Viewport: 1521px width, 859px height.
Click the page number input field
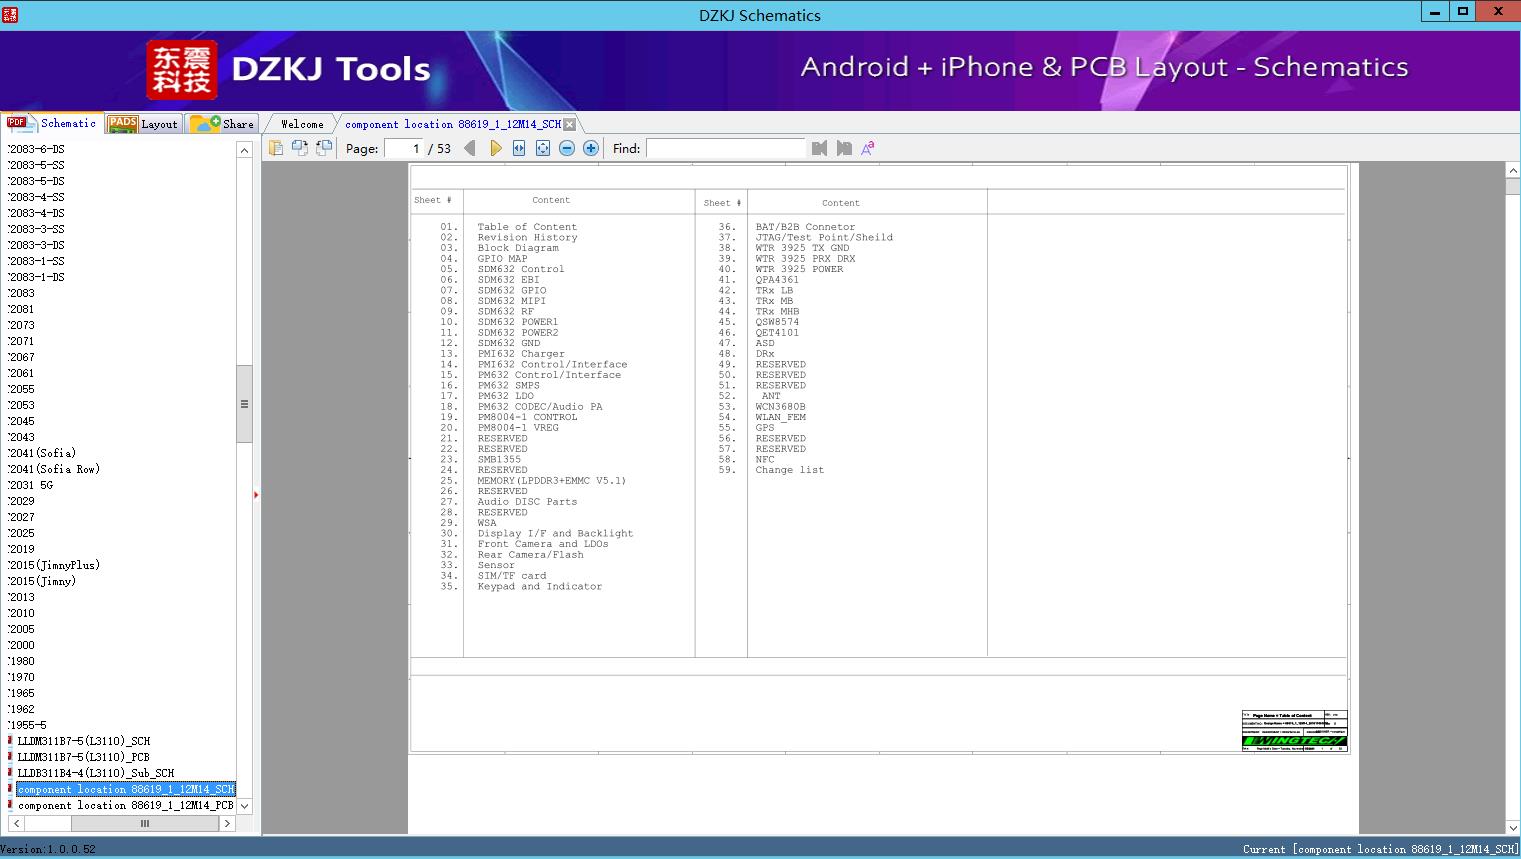[404, 148]
